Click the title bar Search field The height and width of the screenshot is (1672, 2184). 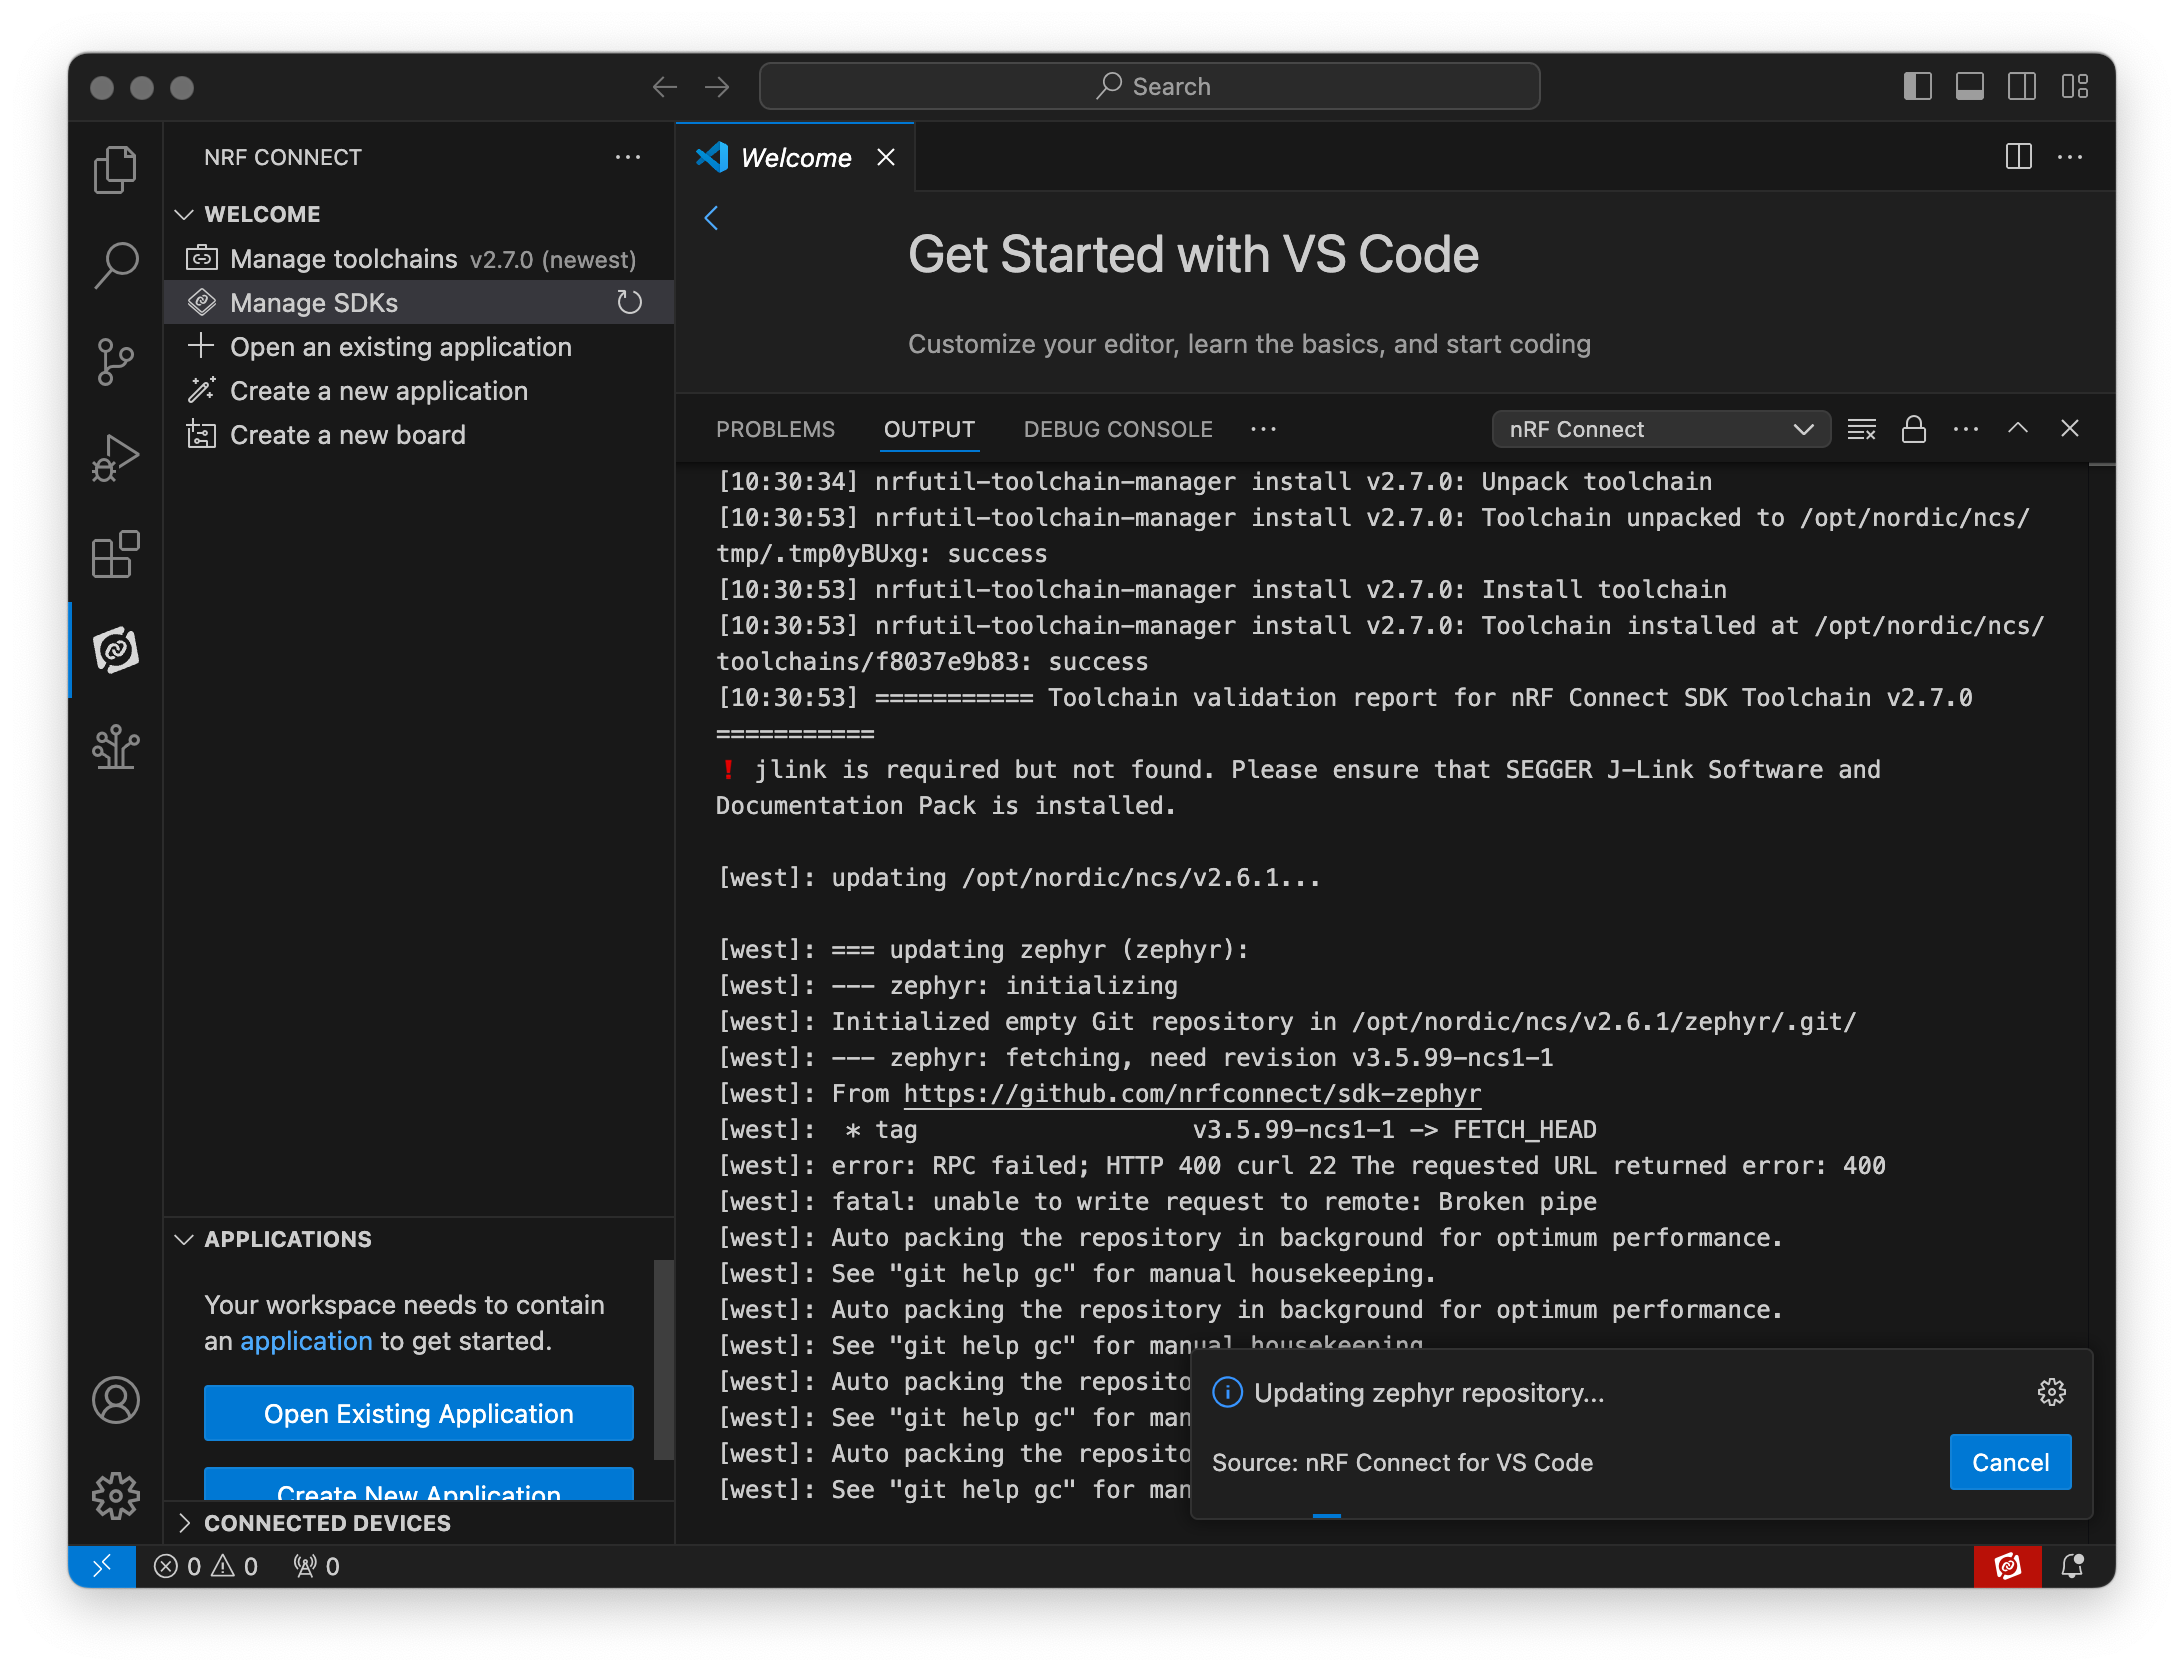[x=1150, y=87]
